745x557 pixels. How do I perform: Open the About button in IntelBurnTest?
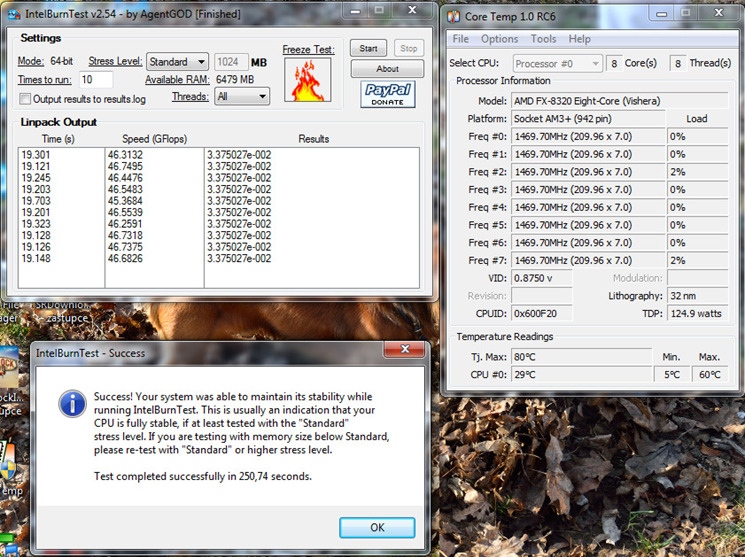(x=387, y=69)
